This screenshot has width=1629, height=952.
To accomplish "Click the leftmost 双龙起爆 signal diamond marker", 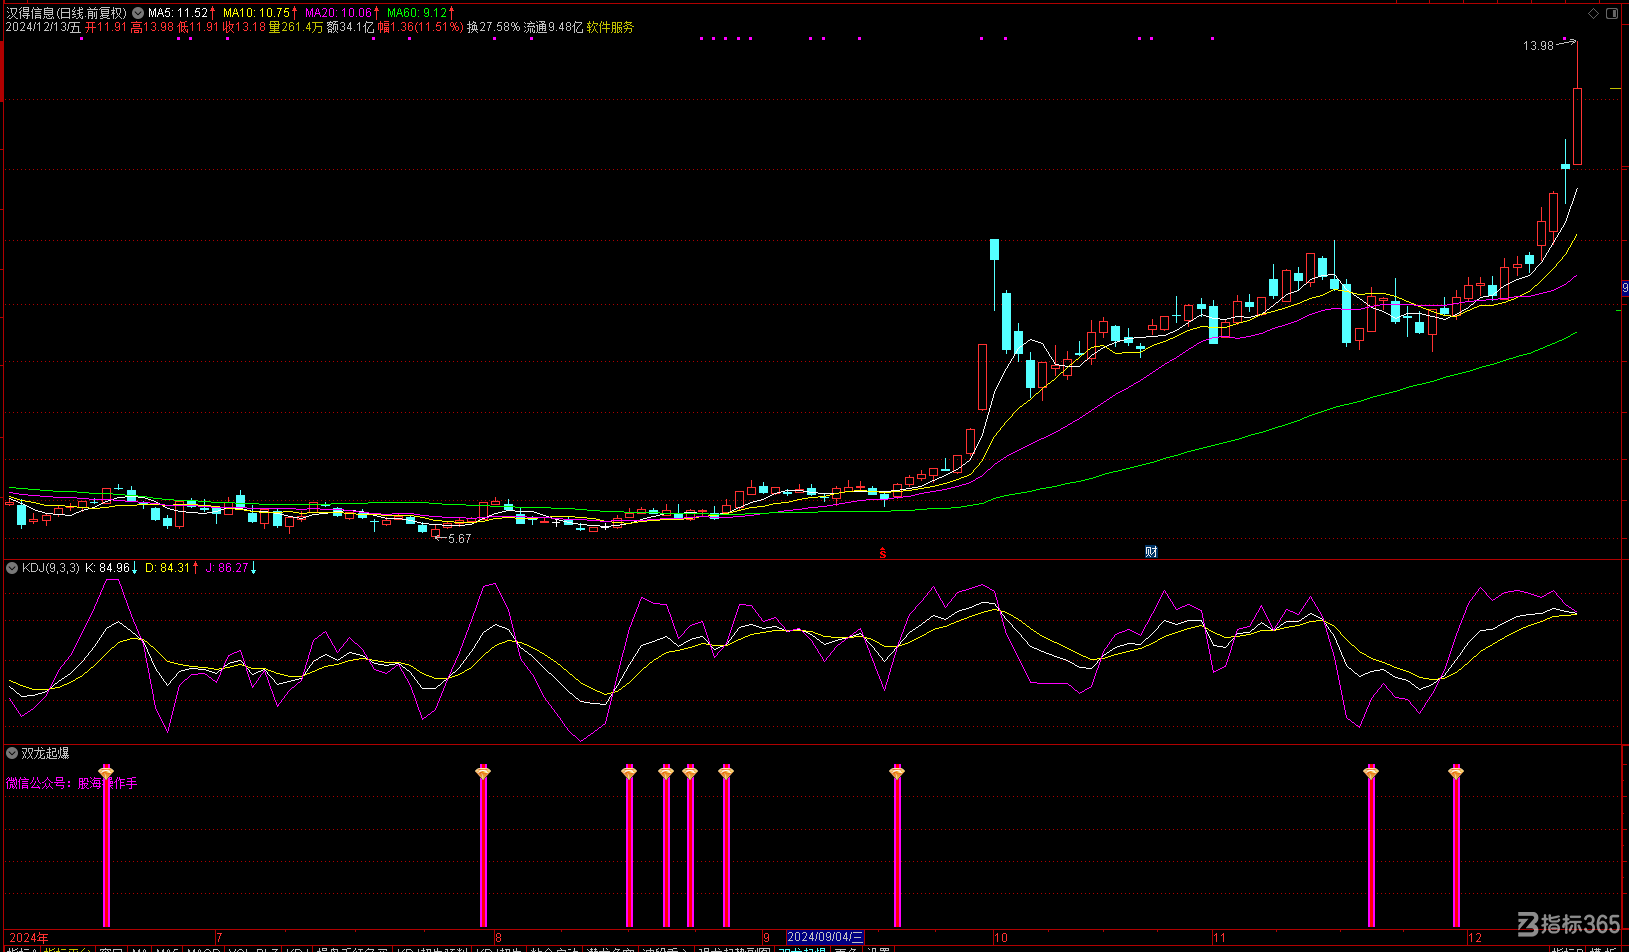I will (106, 772).
